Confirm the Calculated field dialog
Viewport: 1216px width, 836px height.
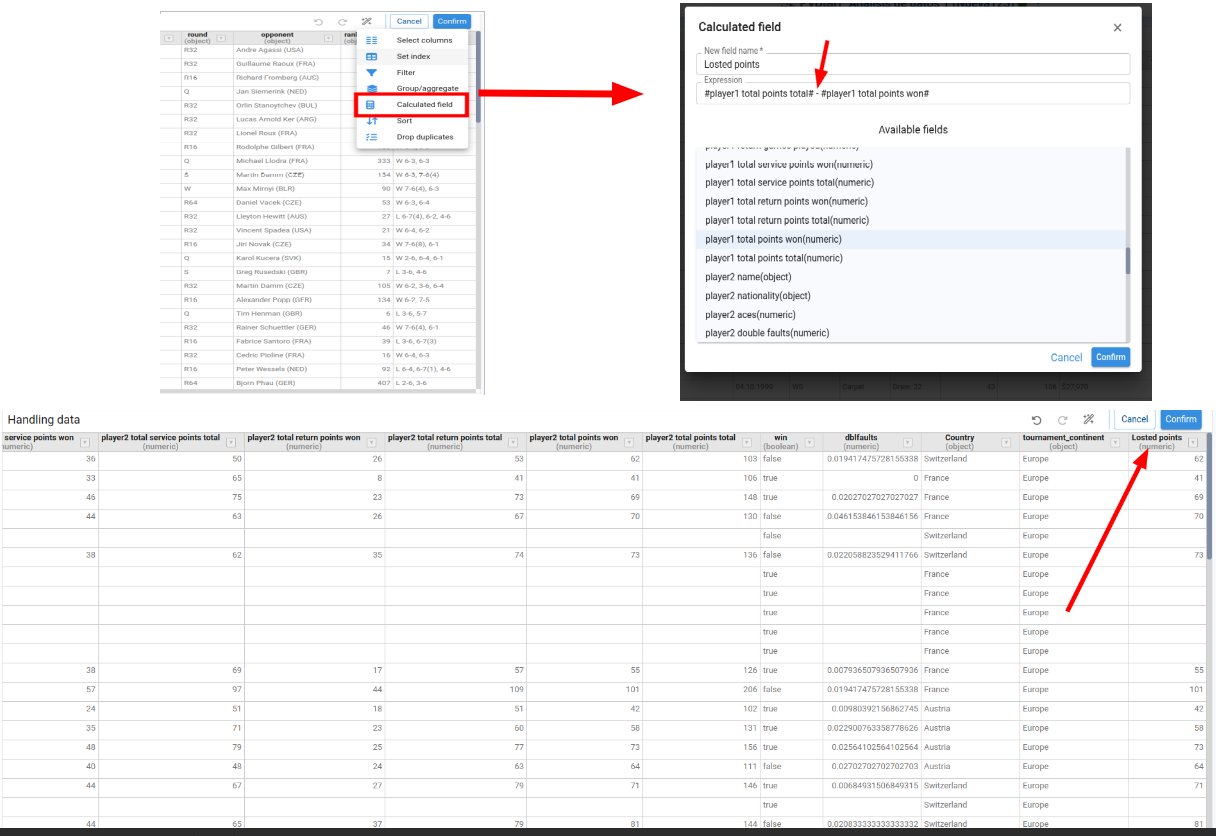[x=1110, y=357]
